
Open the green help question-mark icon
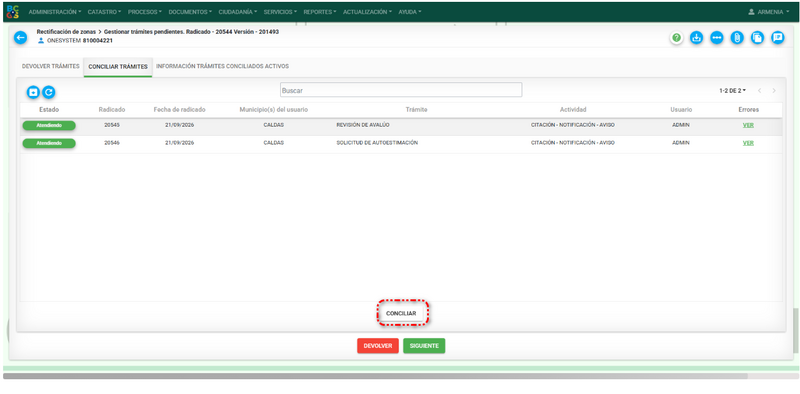coord(677,38)
